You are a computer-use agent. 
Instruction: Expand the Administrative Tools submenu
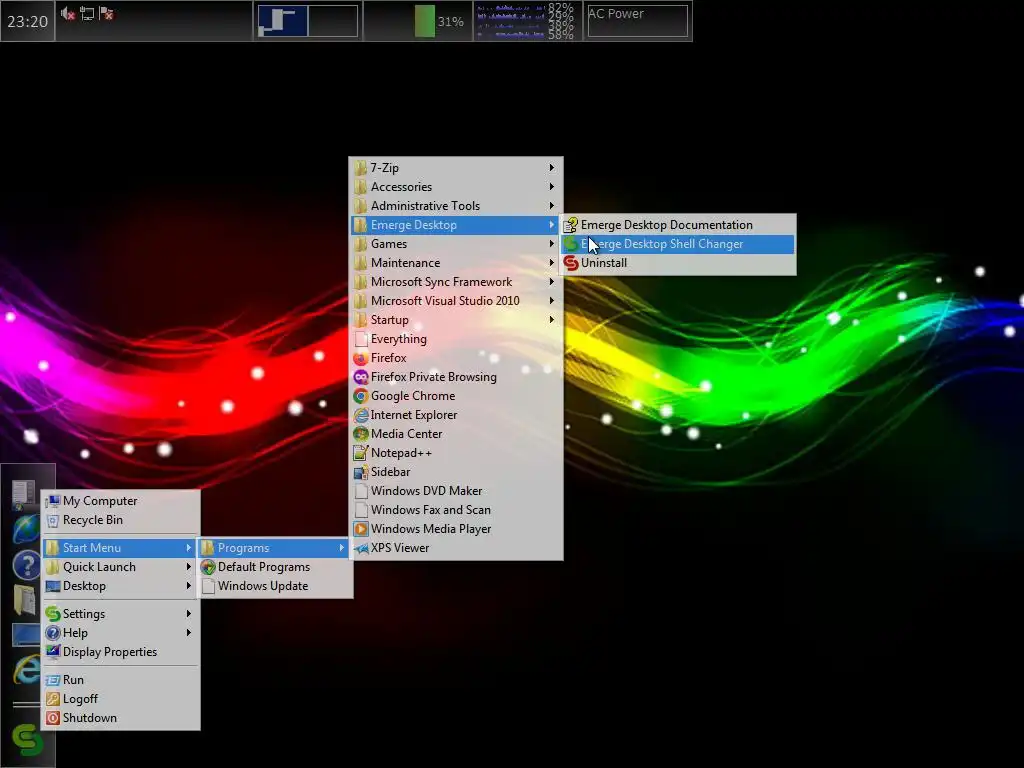(x=456, y=206)
